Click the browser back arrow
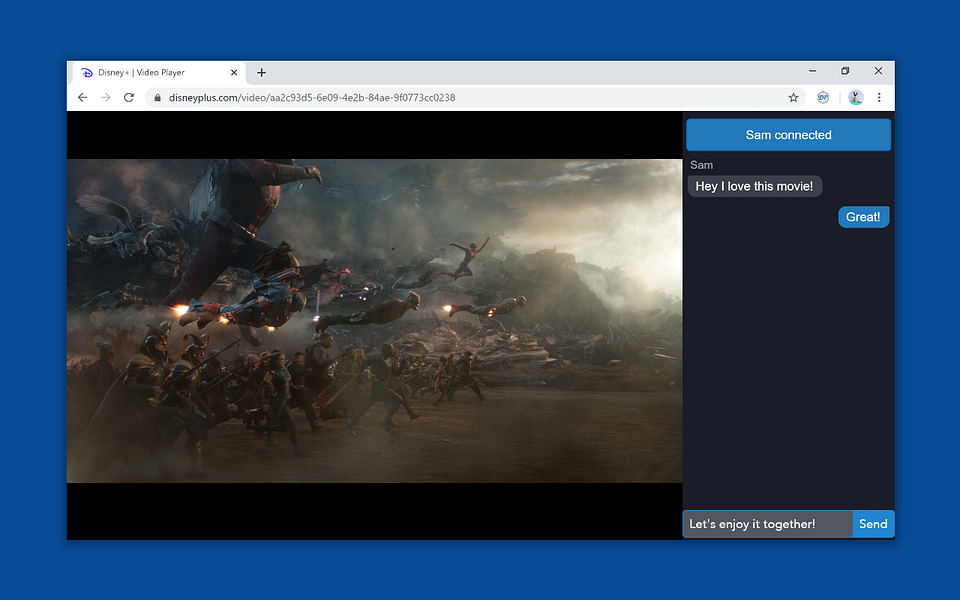This screenshot has width=960, height=600. 82,98
